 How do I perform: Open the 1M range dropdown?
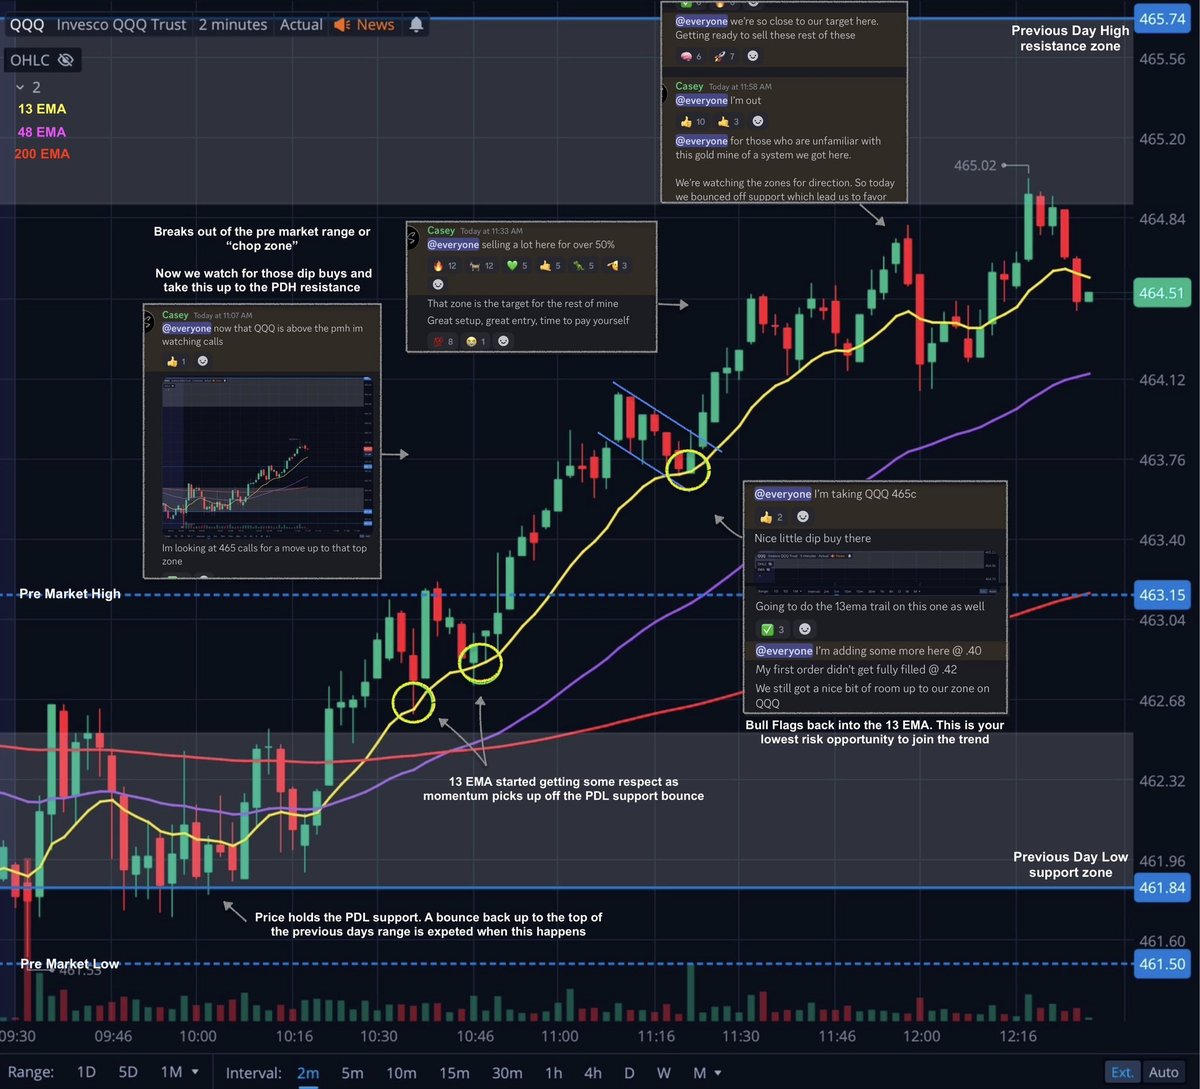[x=178, y=1072]
